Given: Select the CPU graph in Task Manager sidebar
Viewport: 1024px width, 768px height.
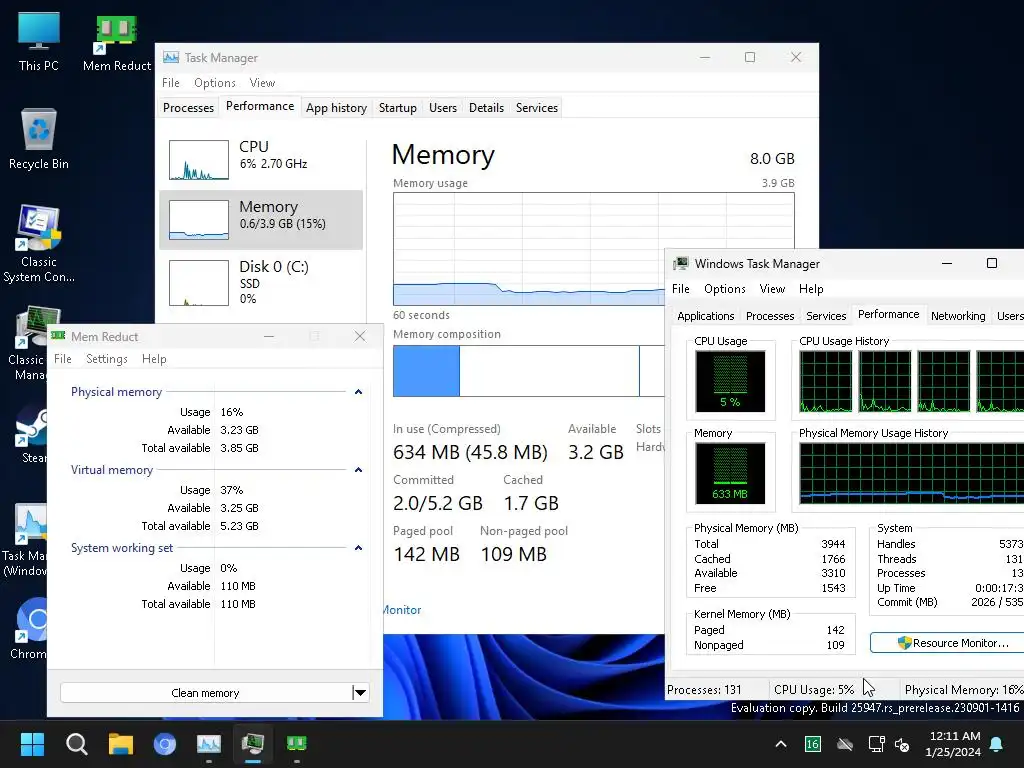Looking at the screenshot, I should point(199,159).
